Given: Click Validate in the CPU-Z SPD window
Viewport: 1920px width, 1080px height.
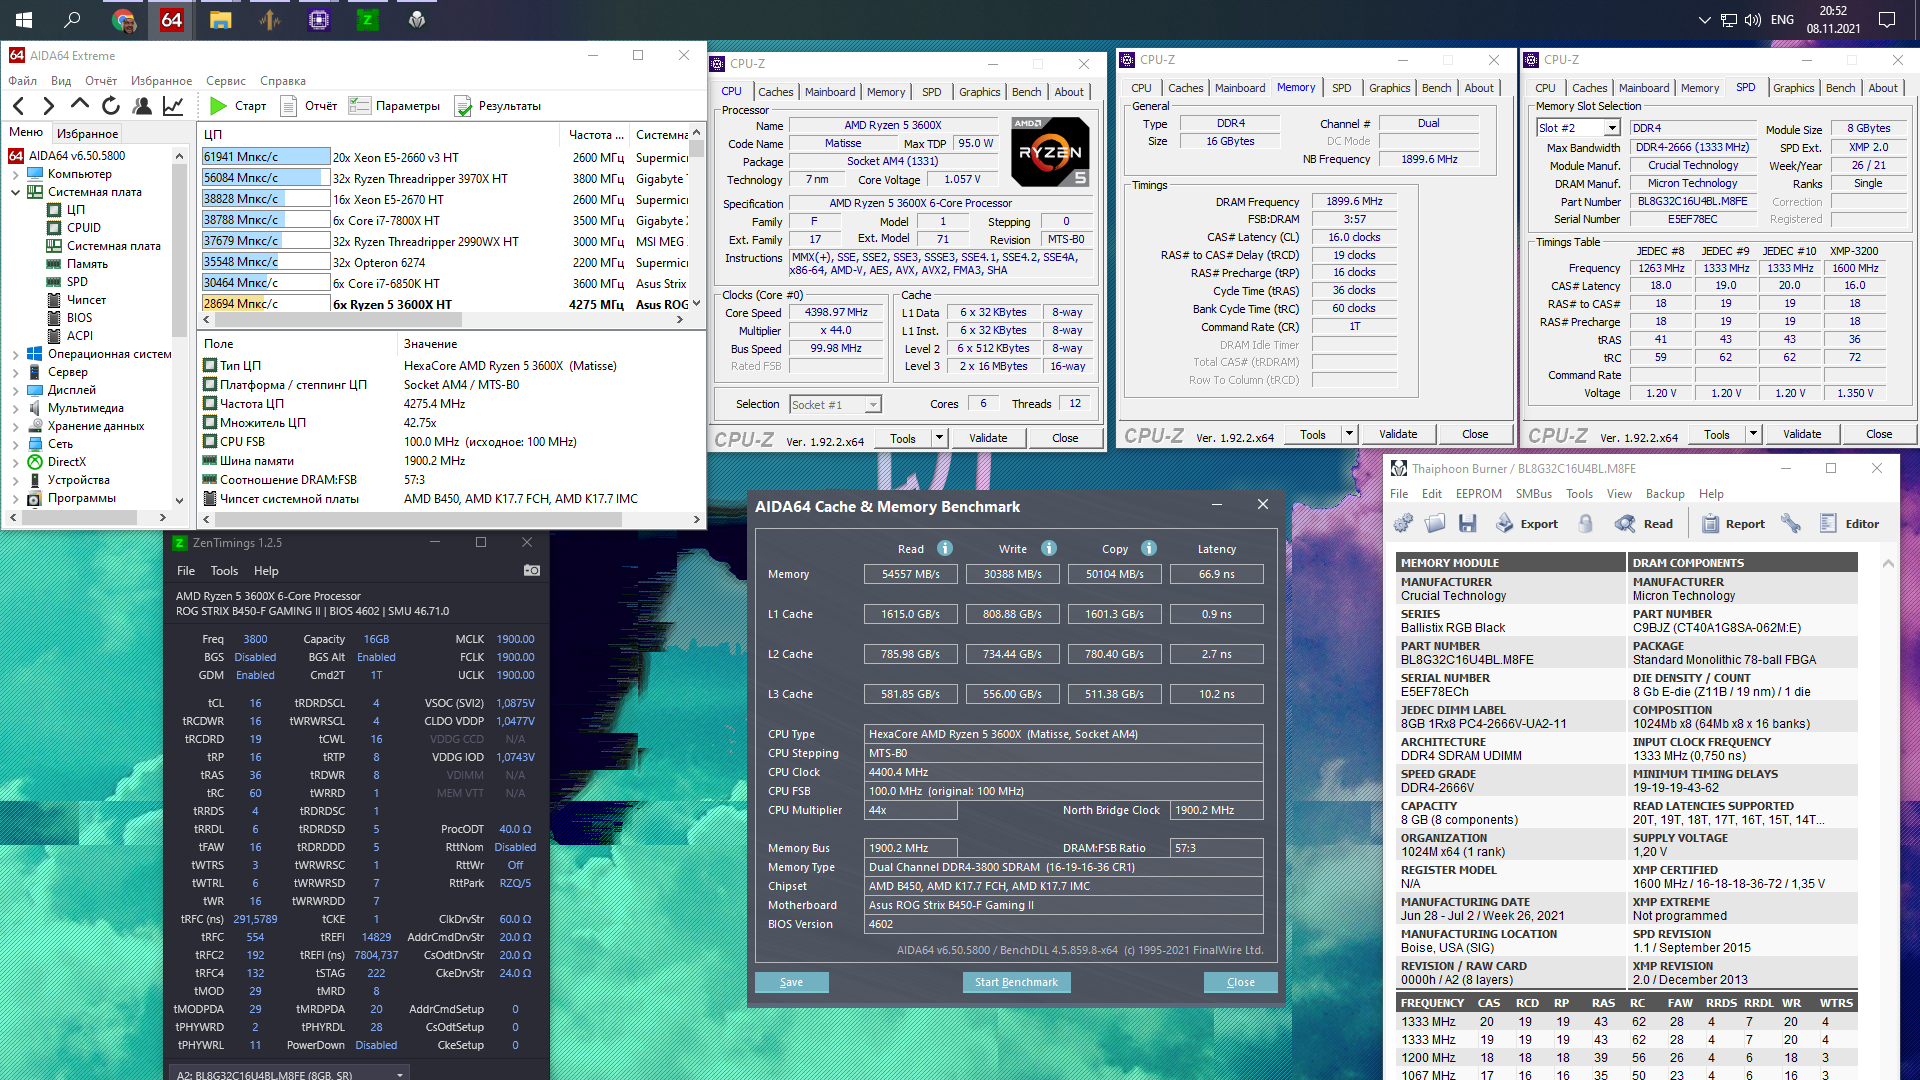Looking at the screenshot, I should (x=1801, y=434).
